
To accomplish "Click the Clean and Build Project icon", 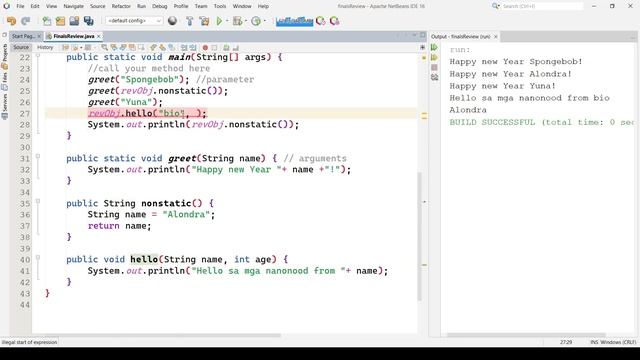I will point(204,21).
